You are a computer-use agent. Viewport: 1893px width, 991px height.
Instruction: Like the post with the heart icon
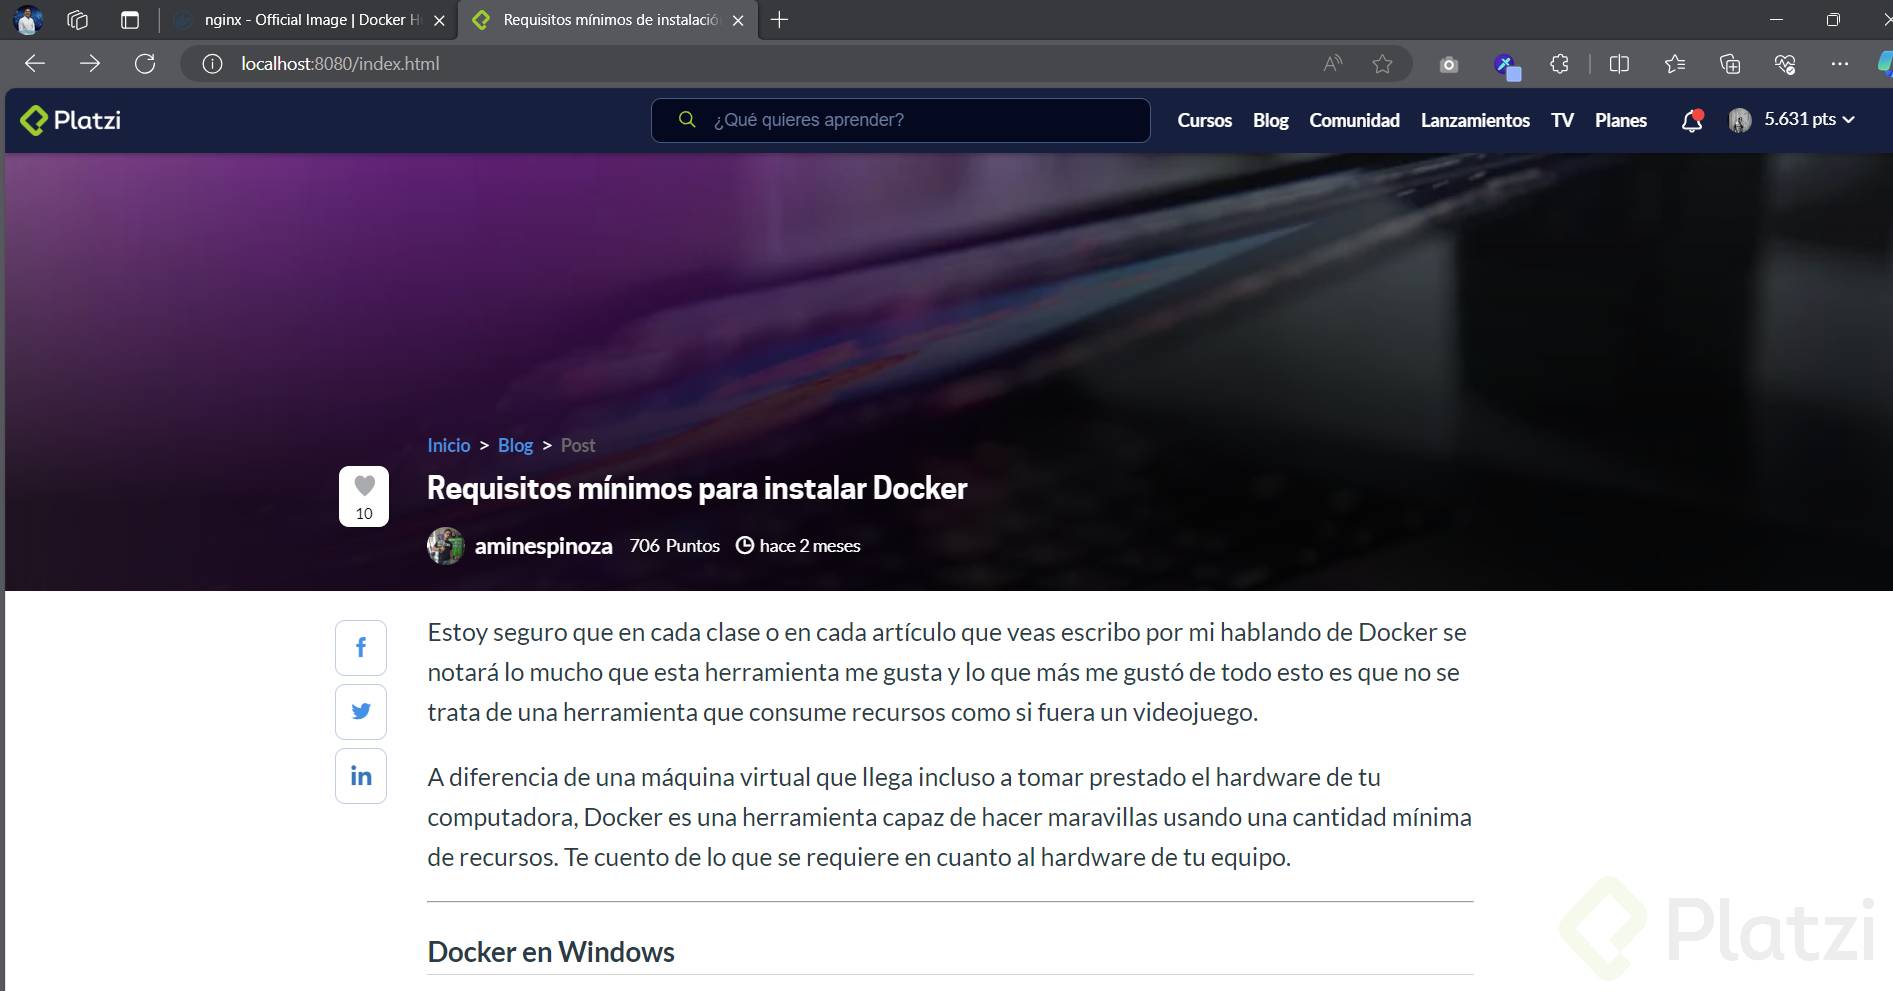pyautogui.click(x=364, y=485)
